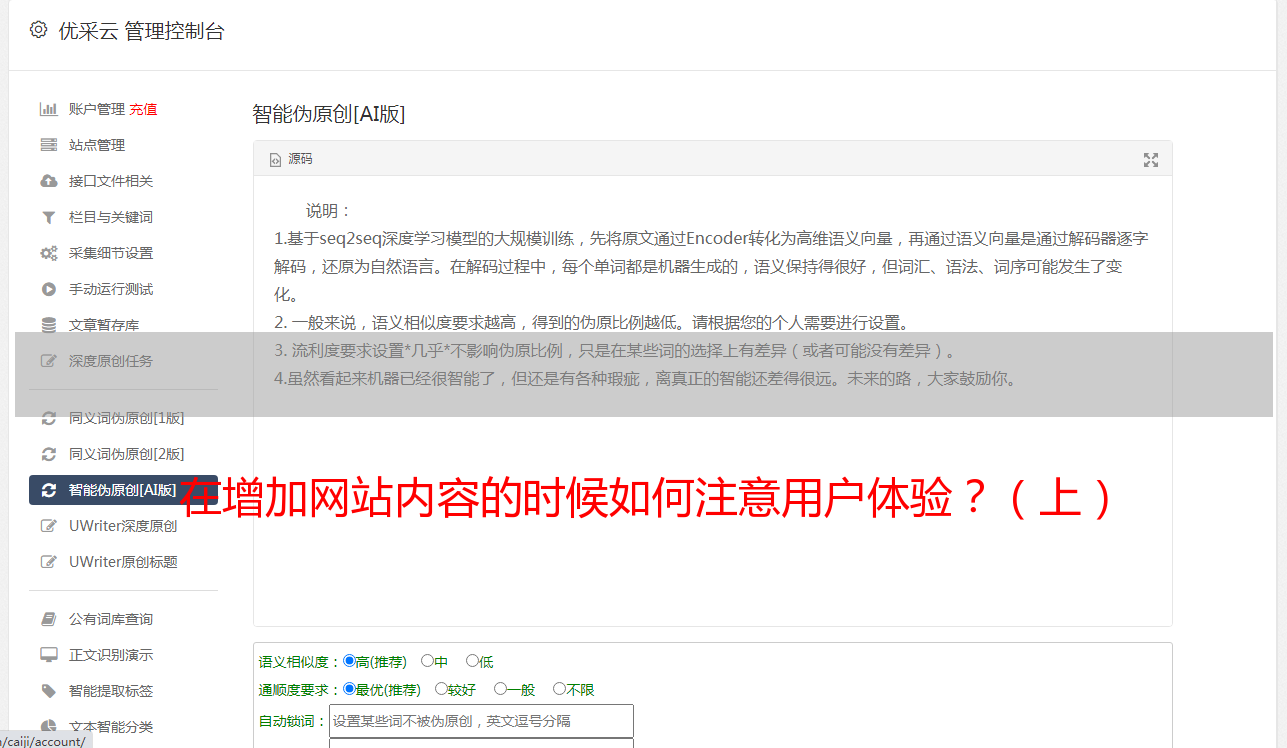Click the bar chart icon for 账户管理
This screenshot has width=1287, height=748.
tap(48, 109)
